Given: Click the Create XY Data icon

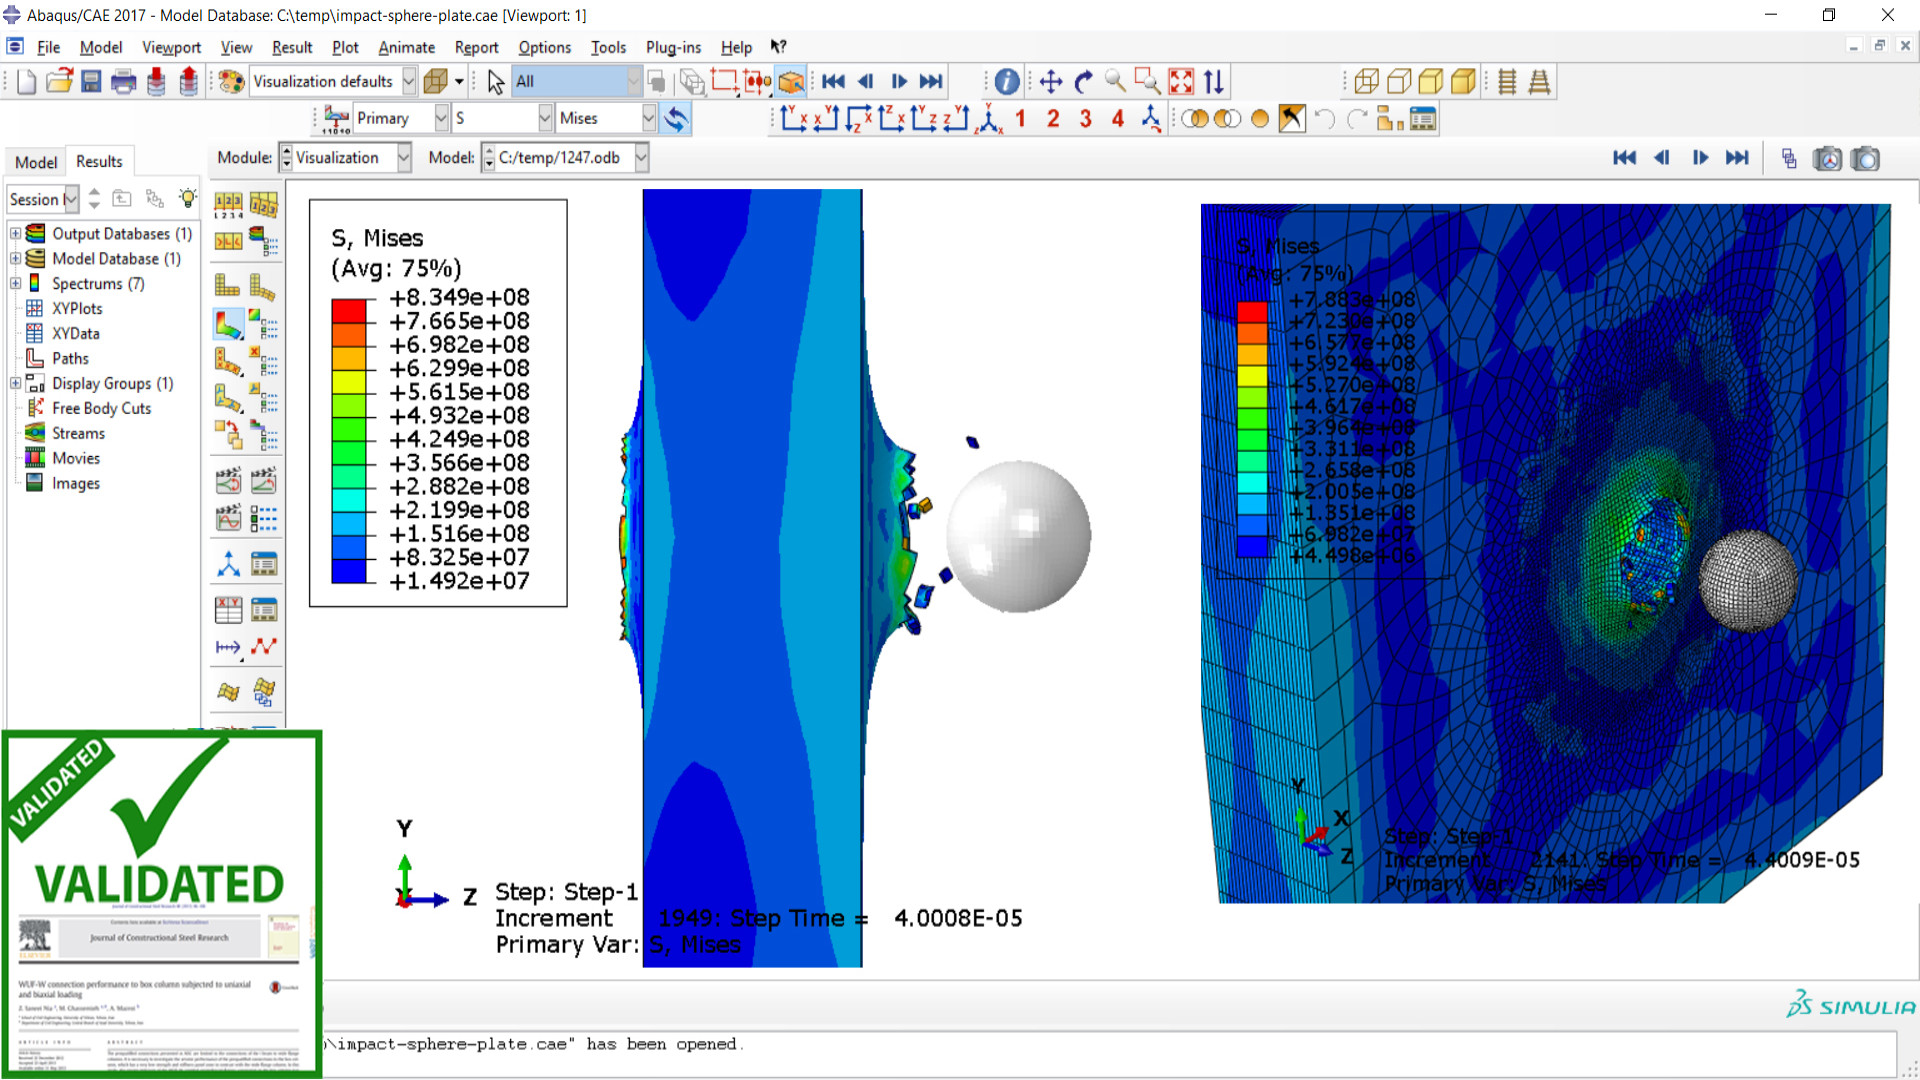Looking at the screenshot, I should pyautogui.click(x=228, y=610).
